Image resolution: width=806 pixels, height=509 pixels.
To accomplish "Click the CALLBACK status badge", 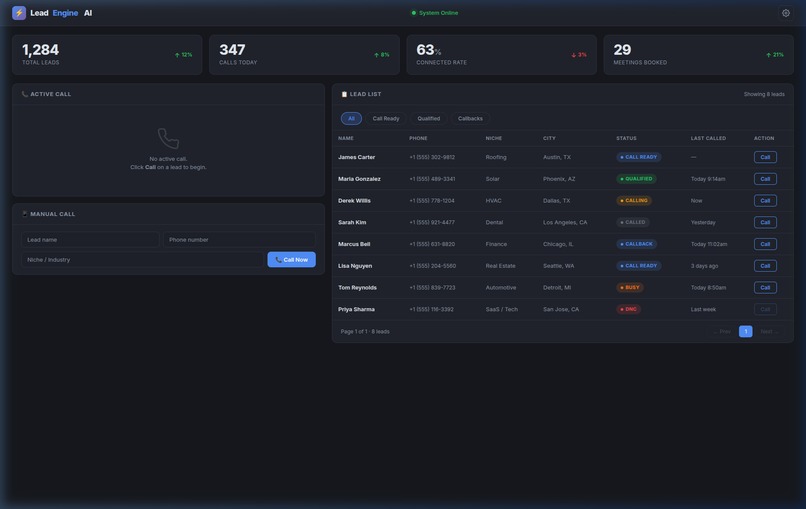I will (x=636, y=244).
